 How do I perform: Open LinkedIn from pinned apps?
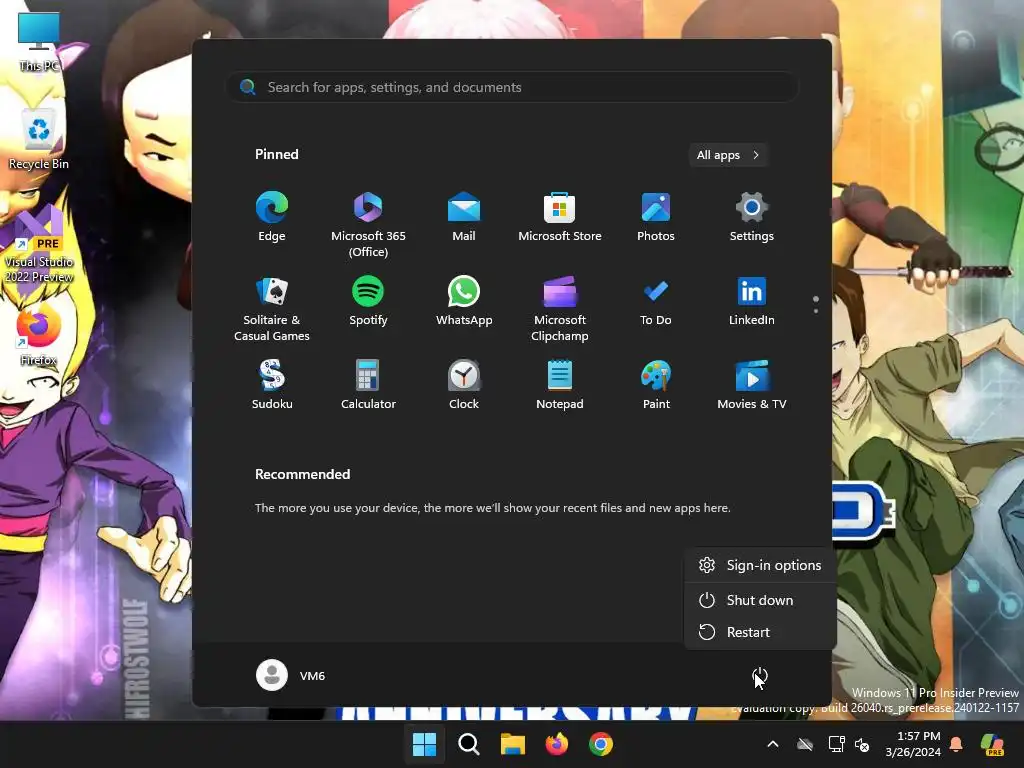tap(752, 302)
